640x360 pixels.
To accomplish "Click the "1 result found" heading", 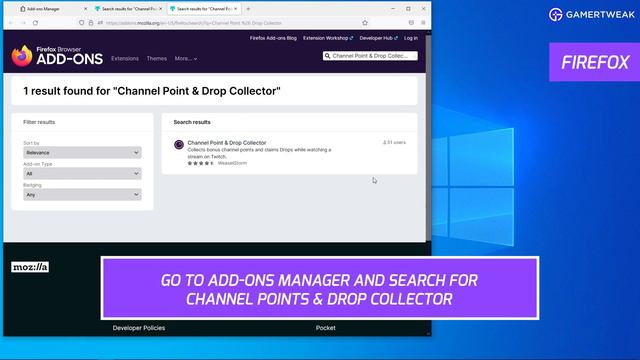I will 152,91.
